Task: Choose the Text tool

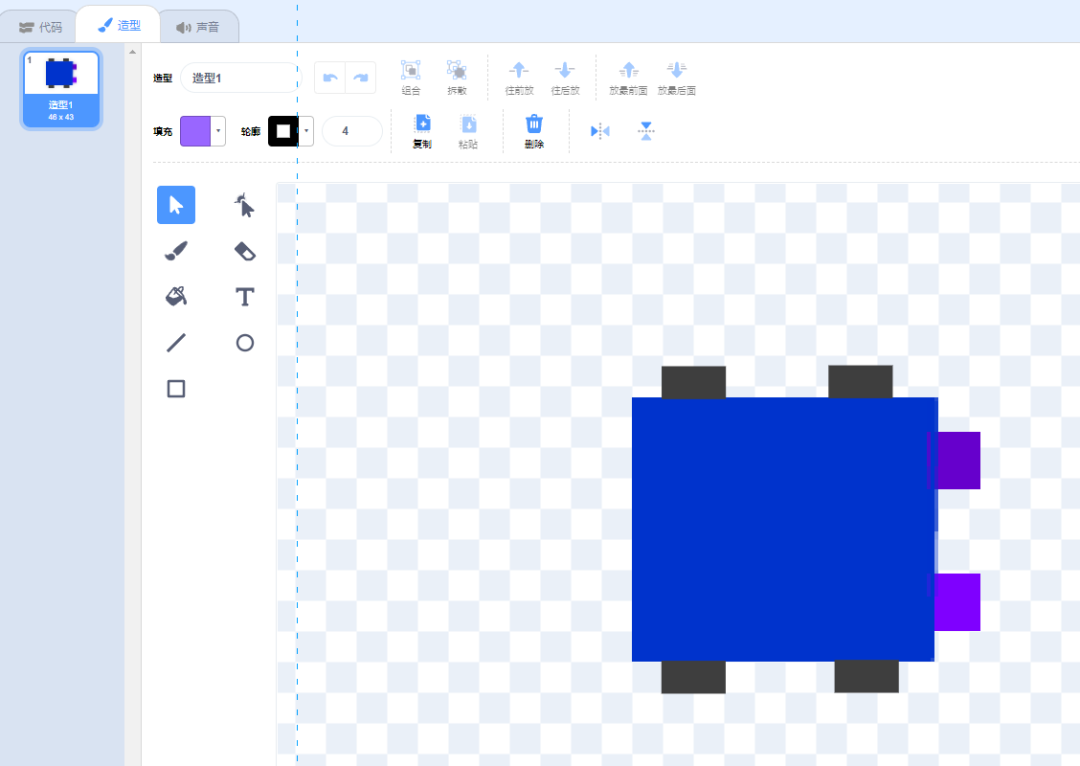Action: [x=244, y=297]
